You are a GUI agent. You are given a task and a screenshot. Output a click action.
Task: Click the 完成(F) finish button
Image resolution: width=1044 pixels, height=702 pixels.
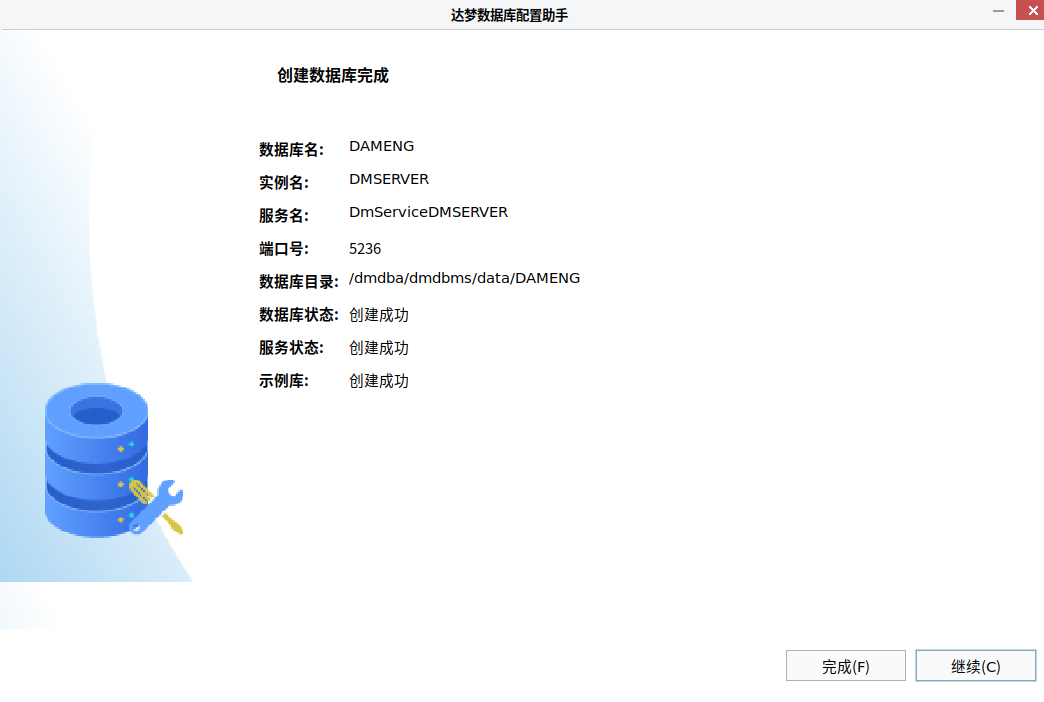pos(846,665)
